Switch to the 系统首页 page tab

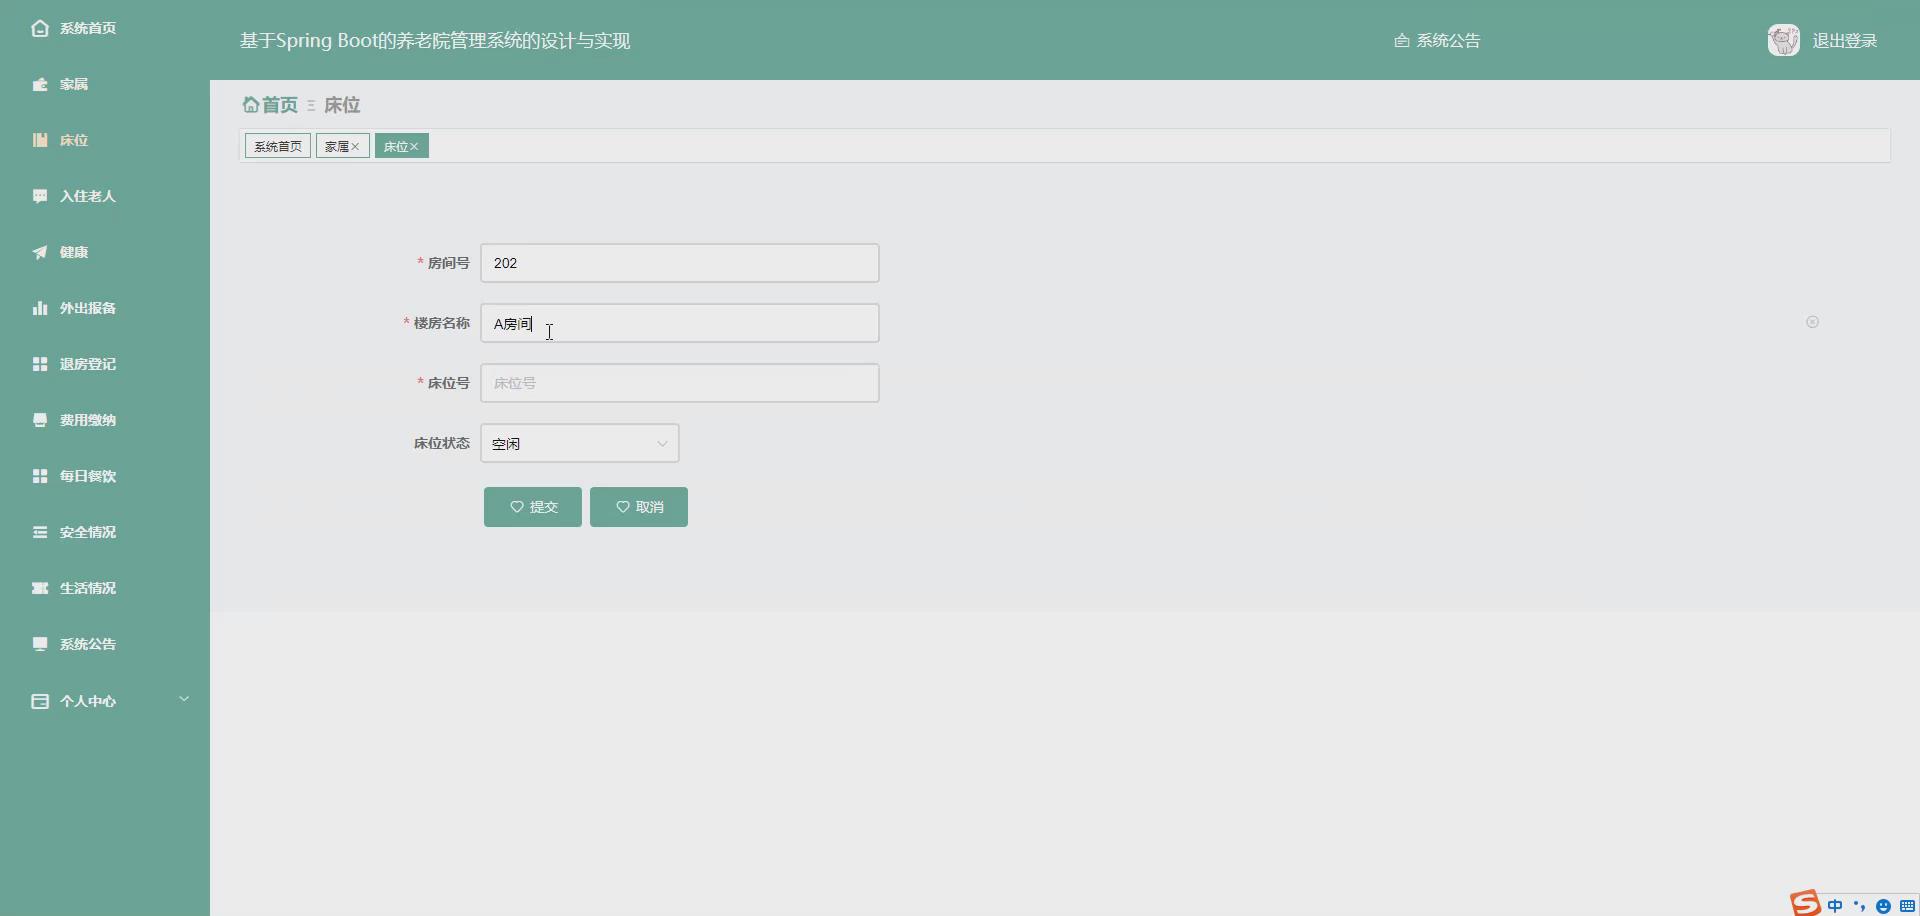[278, 146]
